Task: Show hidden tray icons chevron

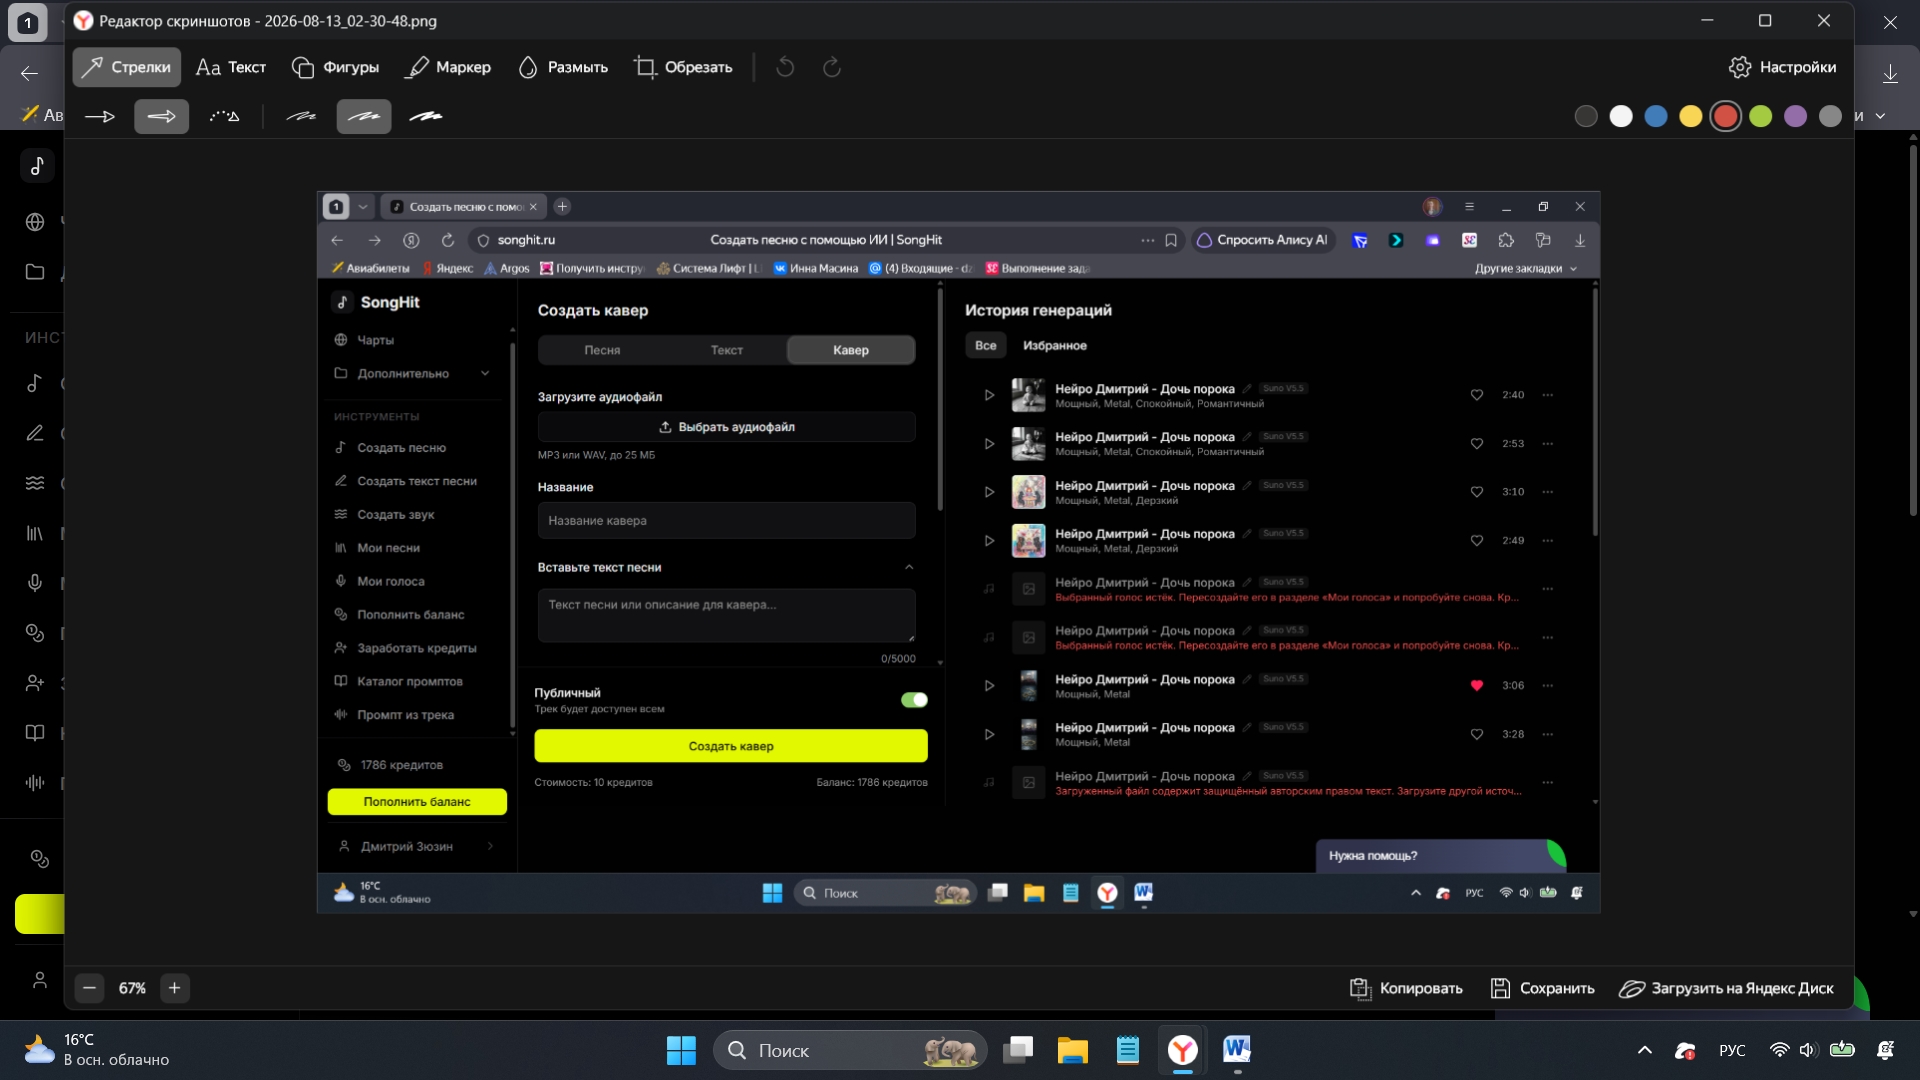Action: tap(1644, 1050)
